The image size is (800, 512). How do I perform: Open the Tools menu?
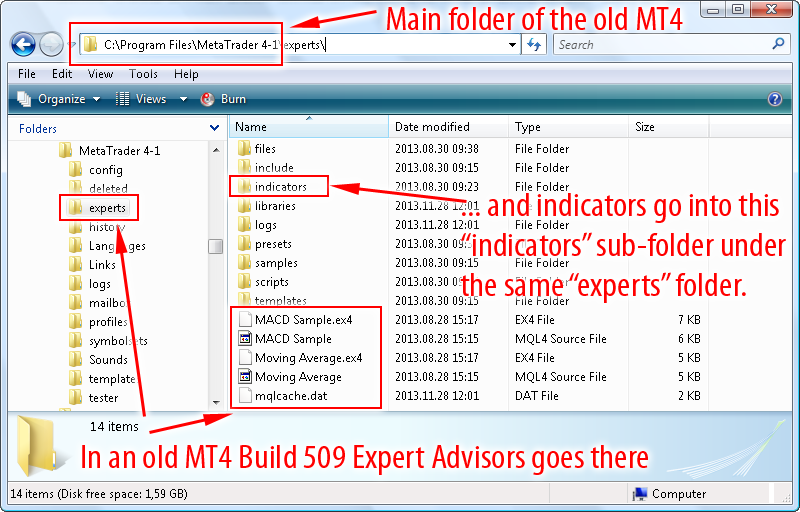(143, 74)
